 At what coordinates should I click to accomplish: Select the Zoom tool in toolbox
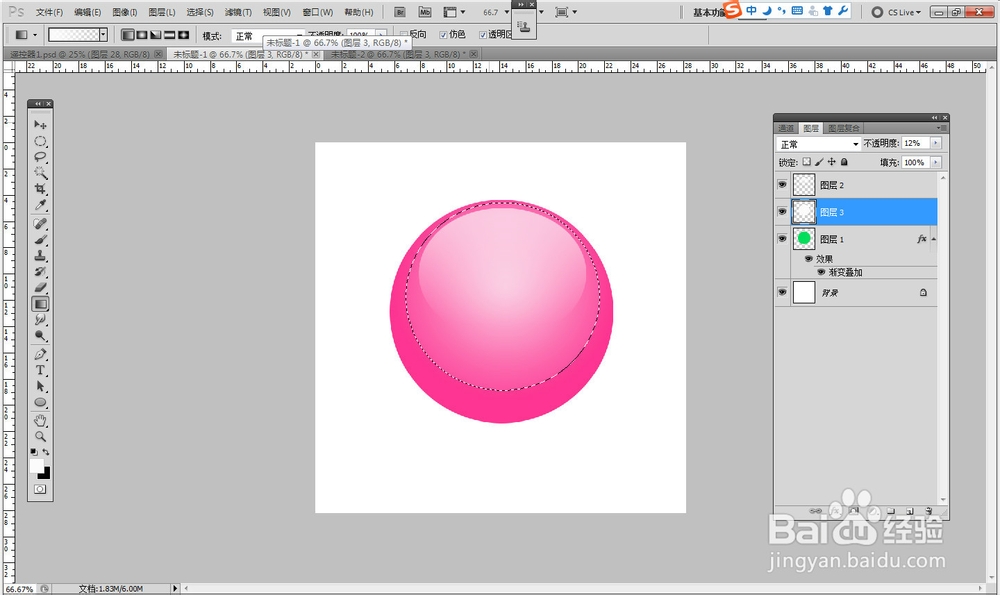[x=41, y=436]
